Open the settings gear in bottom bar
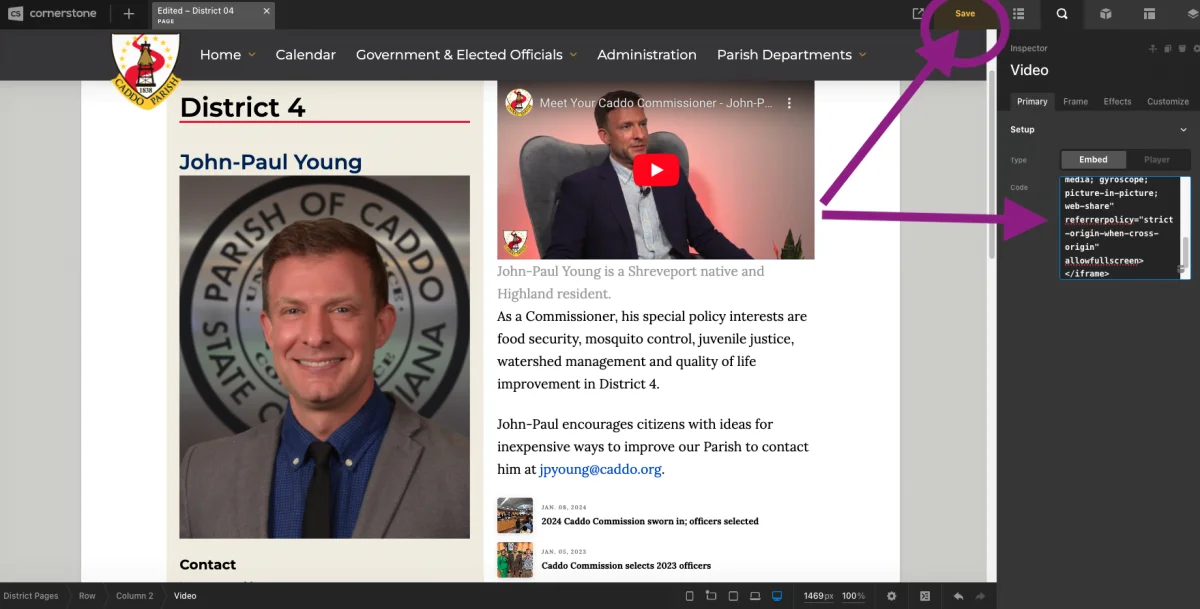This screenshot has height=609, width=1200. (x=891, y=596)
